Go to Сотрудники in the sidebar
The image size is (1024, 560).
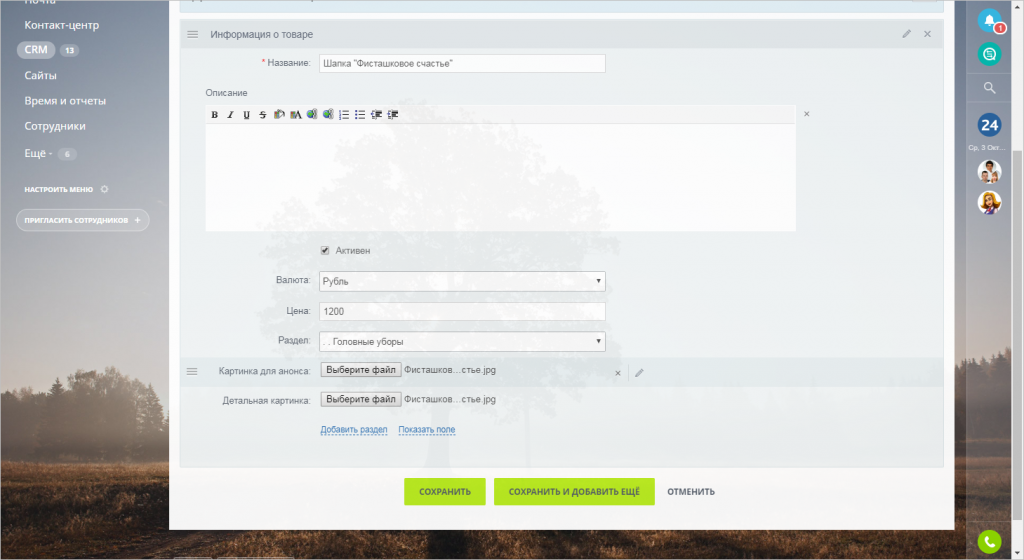56,127
